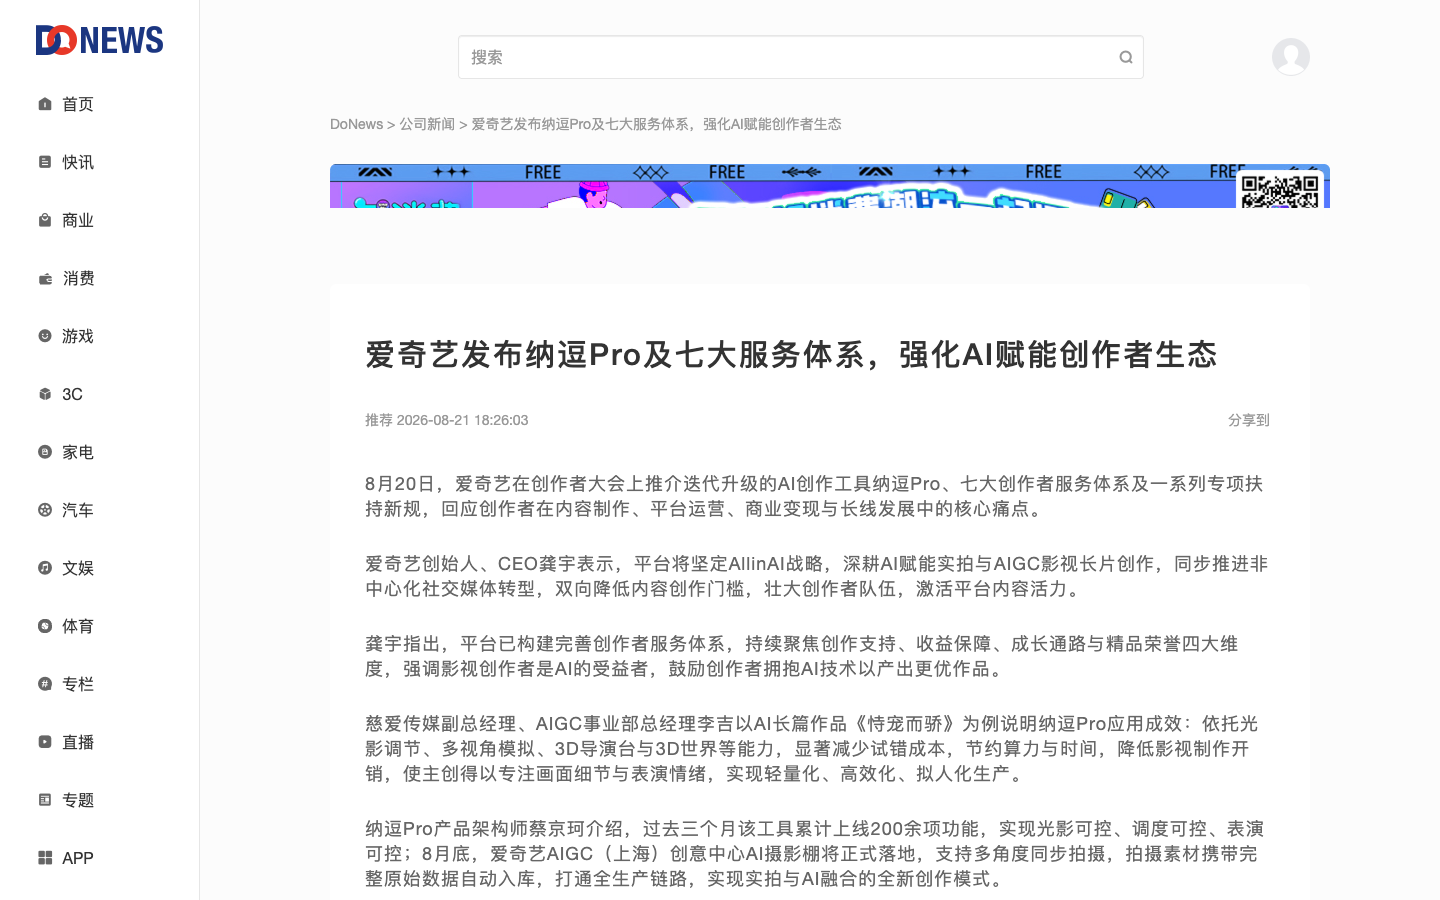The width and height of the screenshot is (1440, 900).
Task: Go to 直播 page
Action: tap(78, 742)
